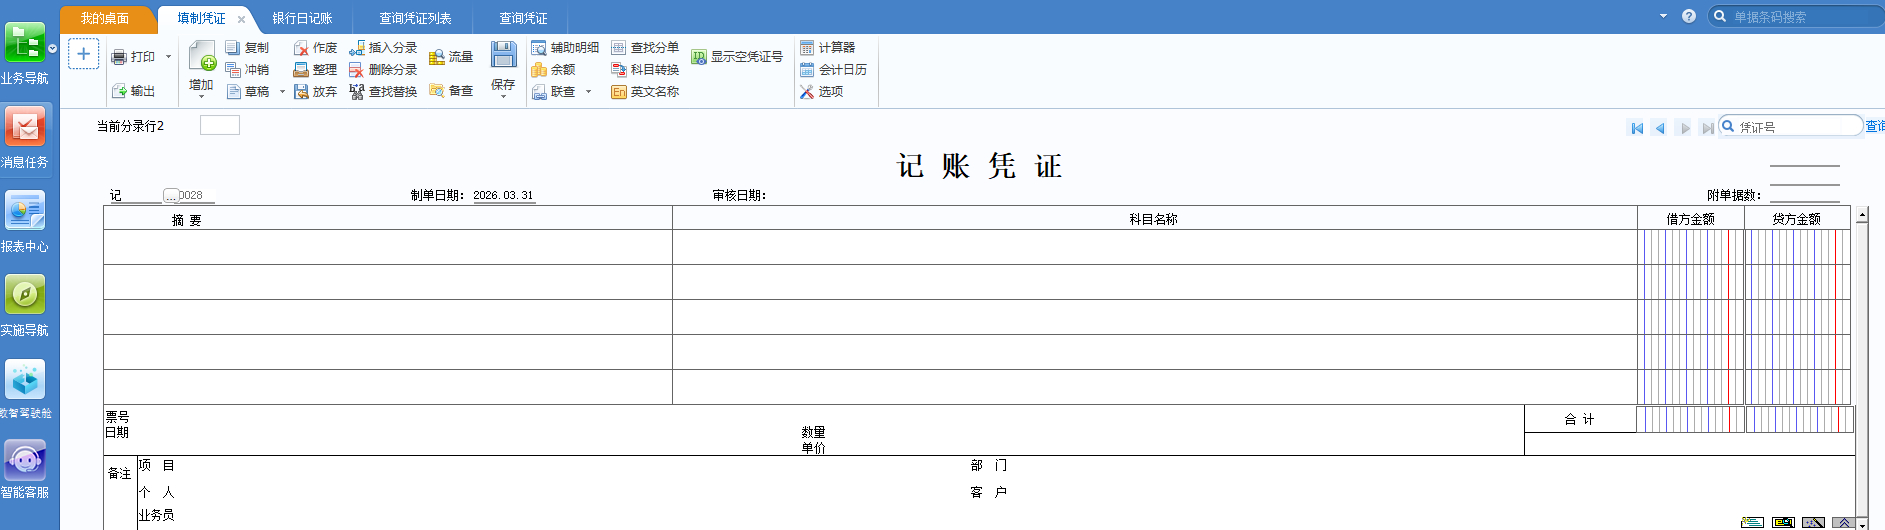Viewport: 1885px width, 530px height.
Task: Click bottom-right double chevron collapse icon
Action: [x=1843, y=523]
